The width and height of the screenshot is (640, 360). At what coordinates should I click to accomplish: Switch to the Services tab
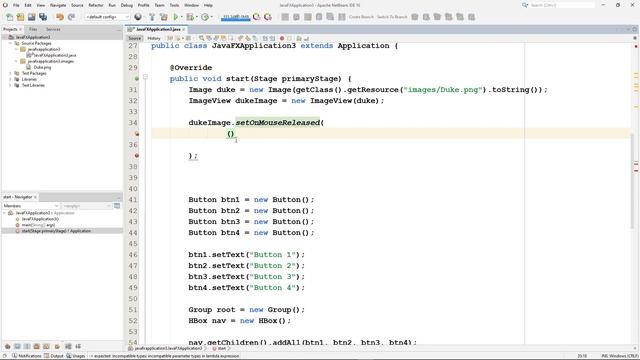tap(53, 29)
